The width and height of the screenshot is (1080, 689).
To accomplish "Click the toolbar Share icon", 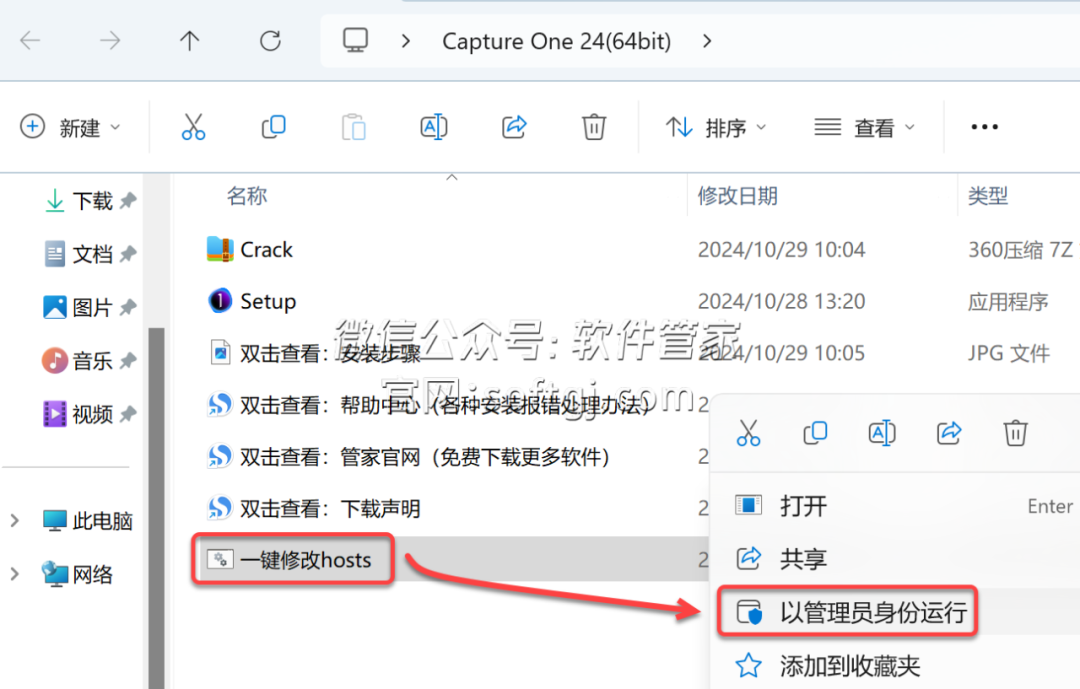I will [514, 127].
